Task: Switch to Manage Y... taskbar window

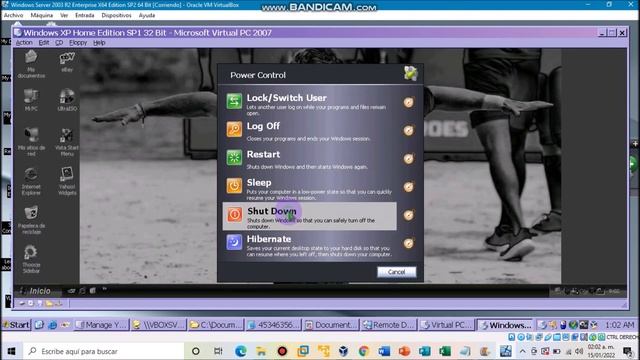Action: [102, 325]
